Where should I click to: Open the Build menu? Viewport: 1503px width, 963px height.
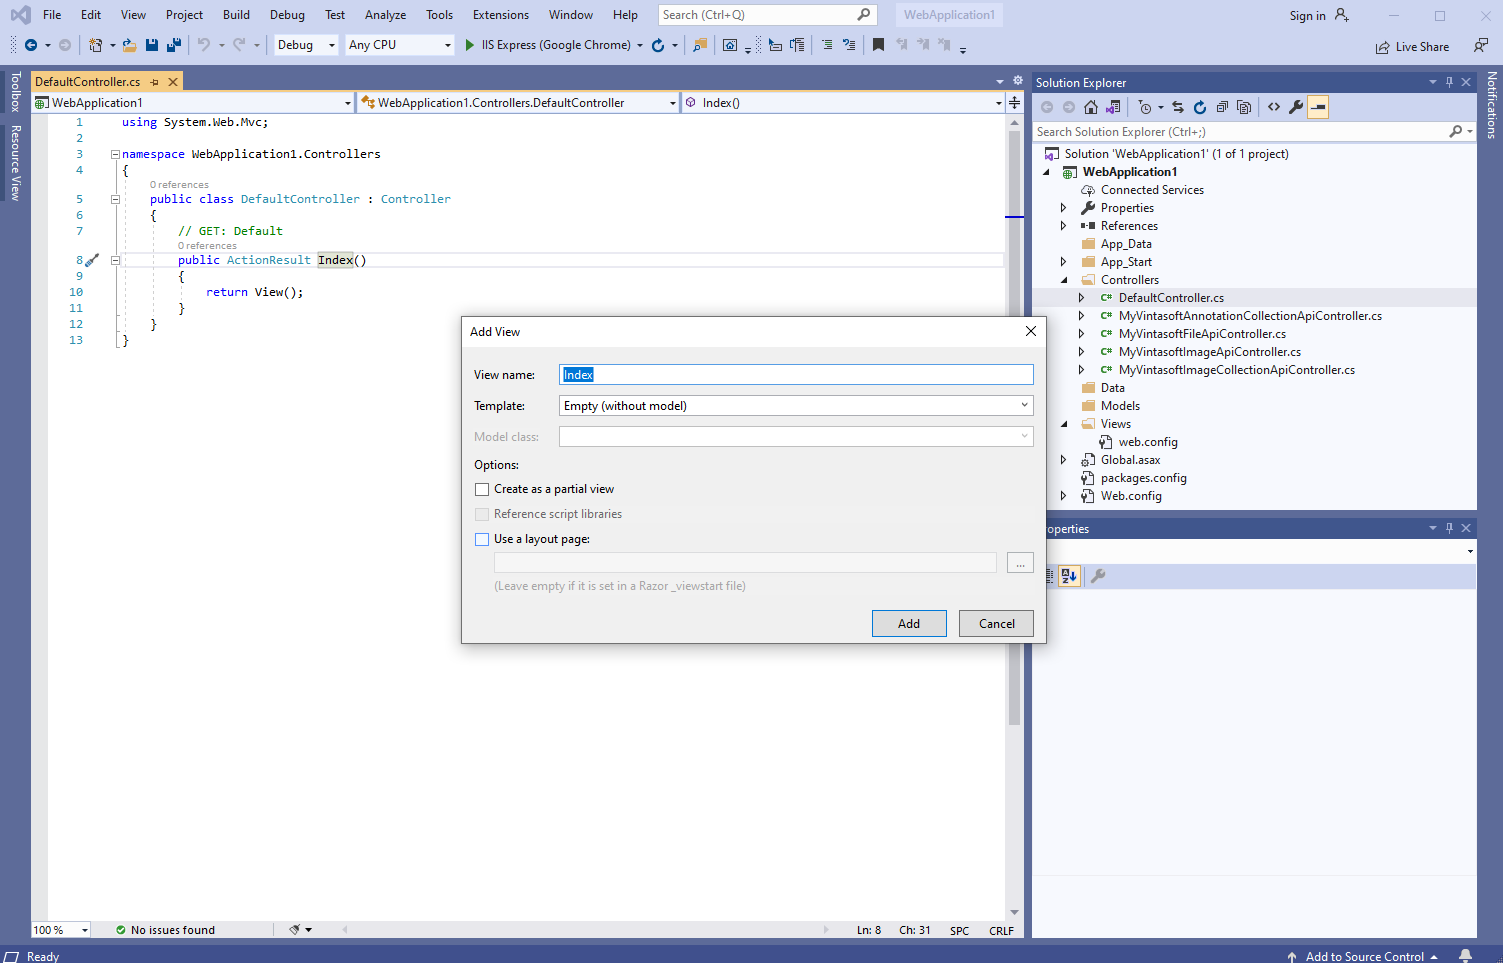click(x=236, y=15)
